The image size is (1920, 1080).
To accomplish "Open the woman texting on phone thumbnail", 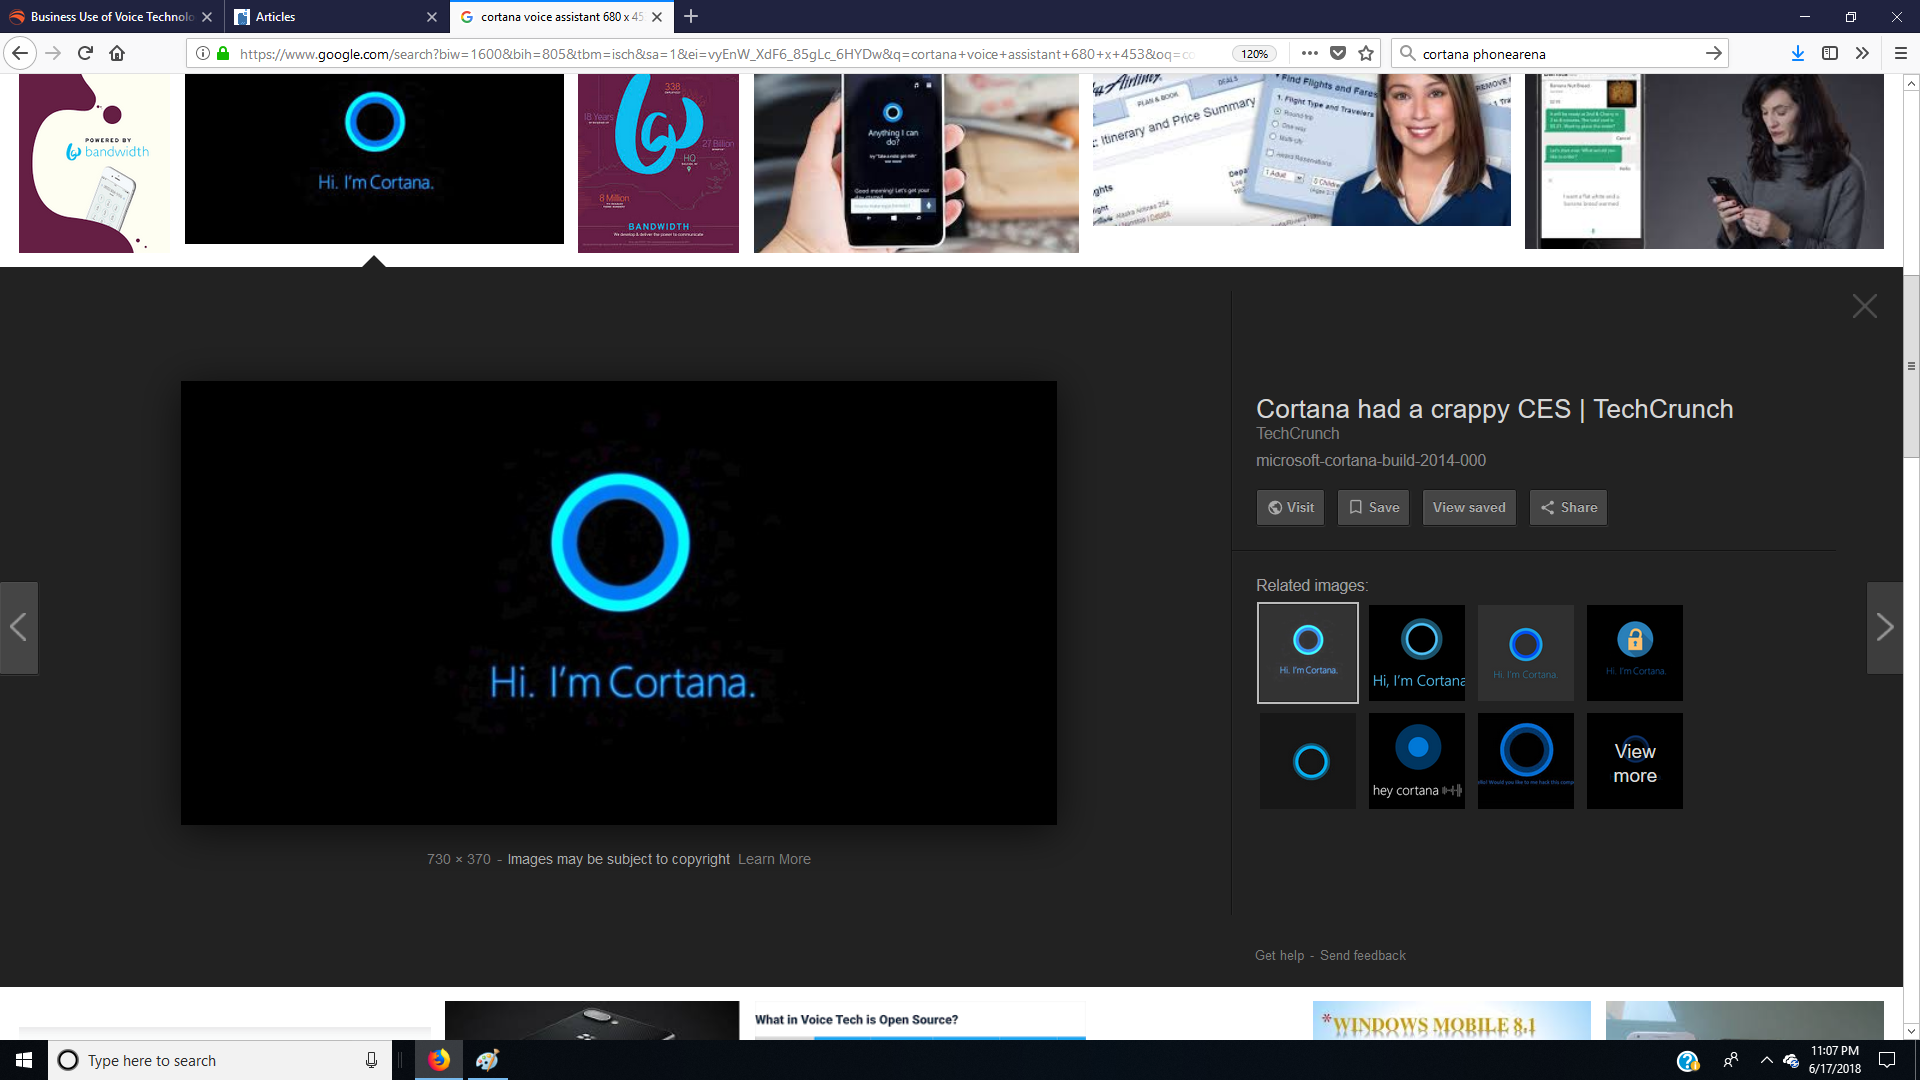I will (1704, 161).
